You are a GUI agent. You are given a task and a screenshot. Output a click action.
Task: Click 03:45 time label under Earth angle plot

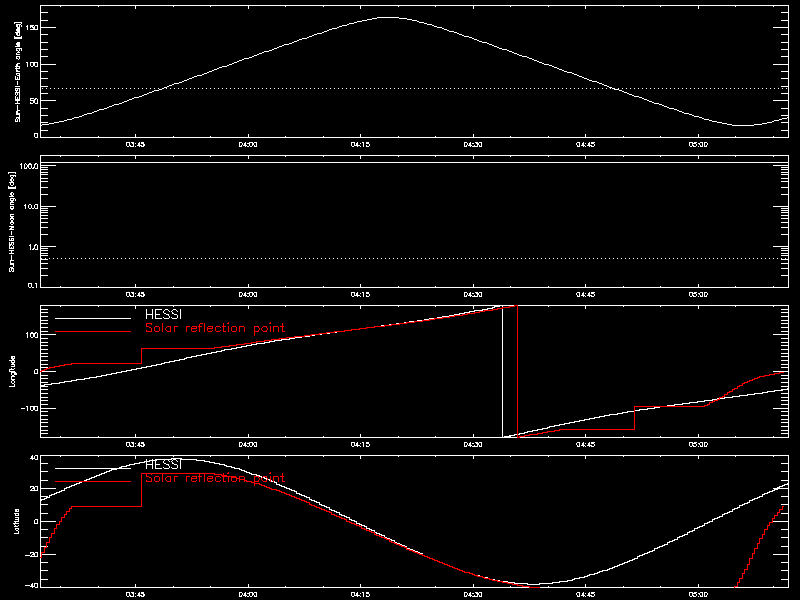coord(135,145)
